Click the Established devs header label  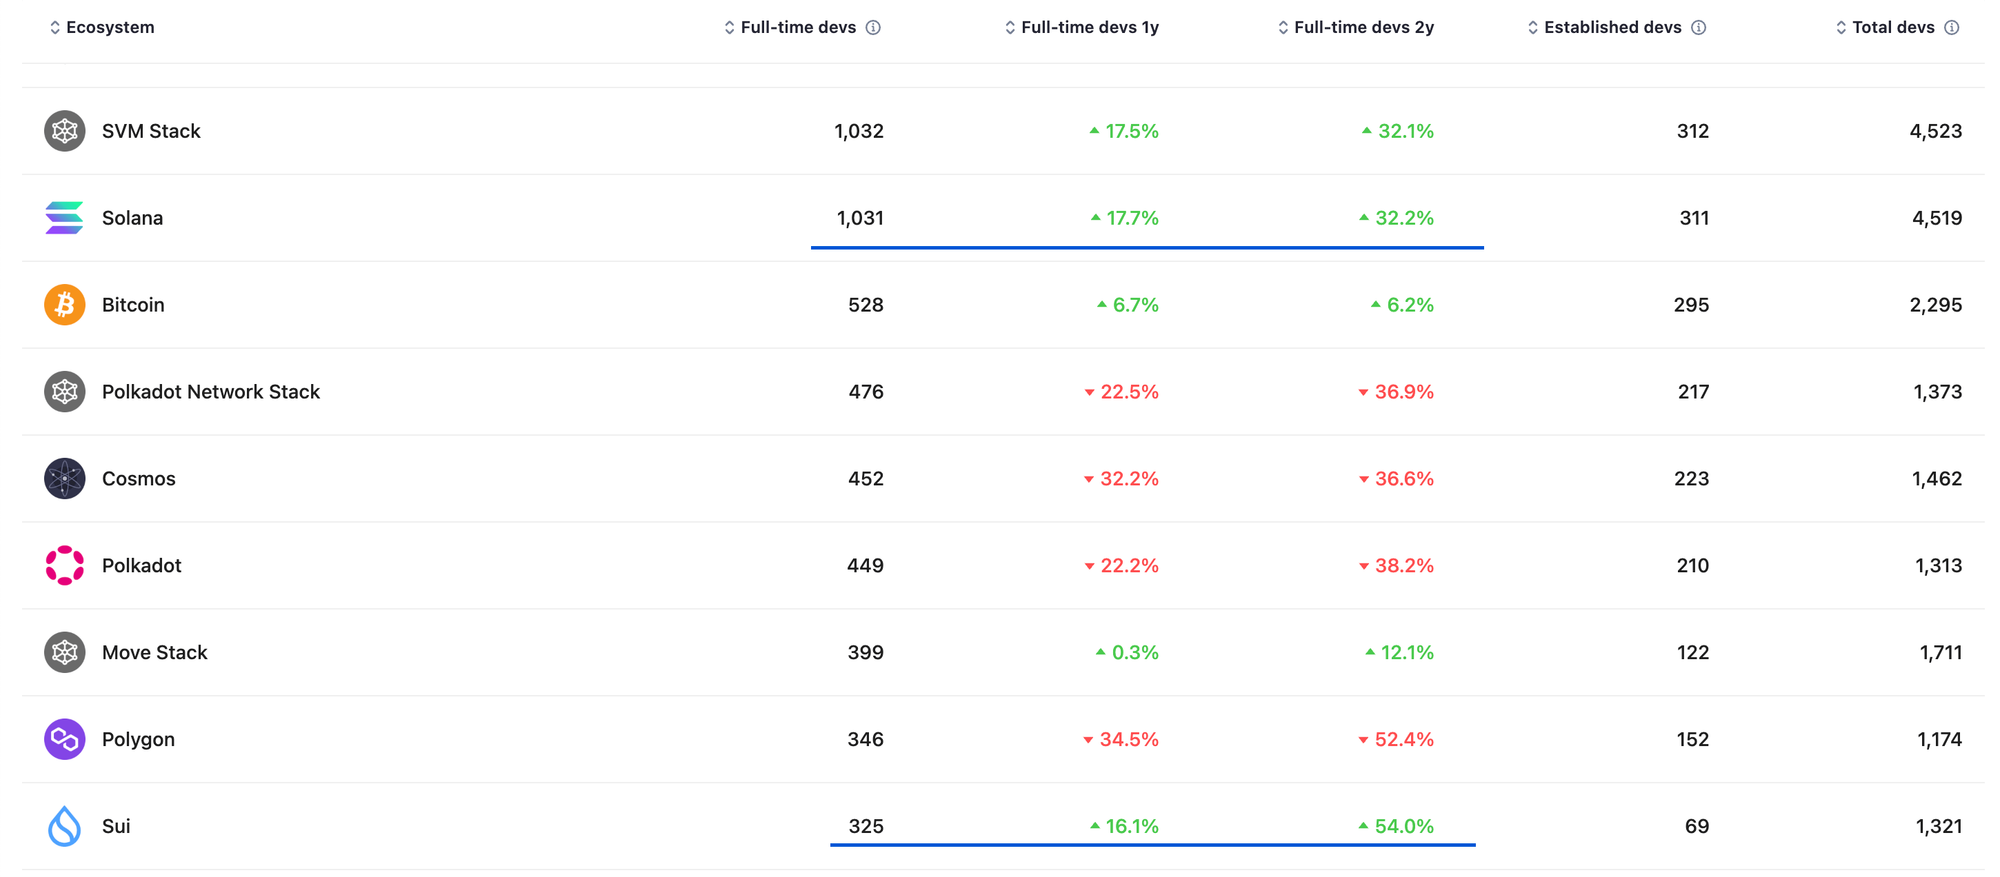[1612, 27]
